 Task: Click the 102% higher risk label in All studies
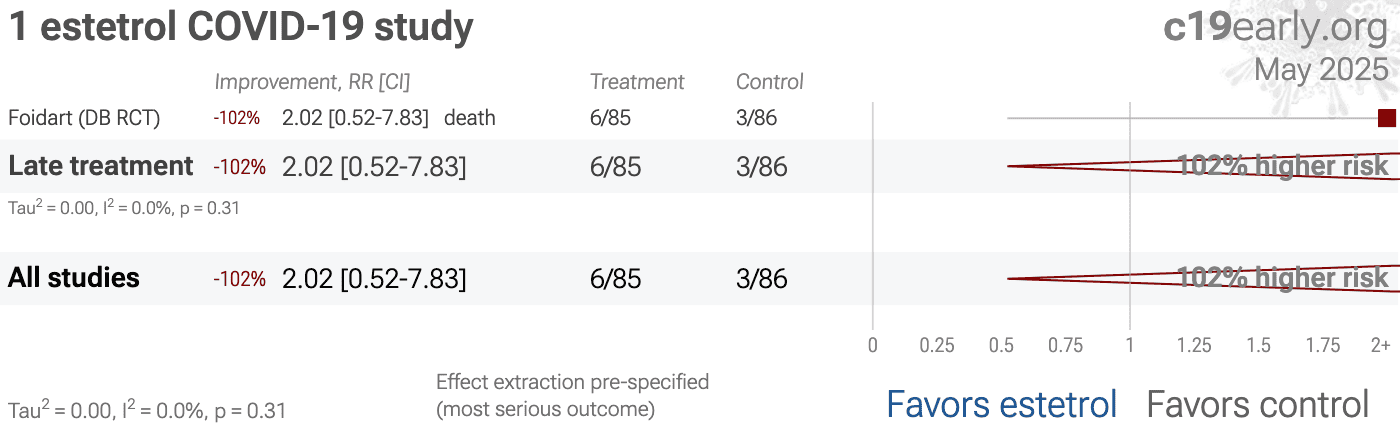tap(1283, 277)
